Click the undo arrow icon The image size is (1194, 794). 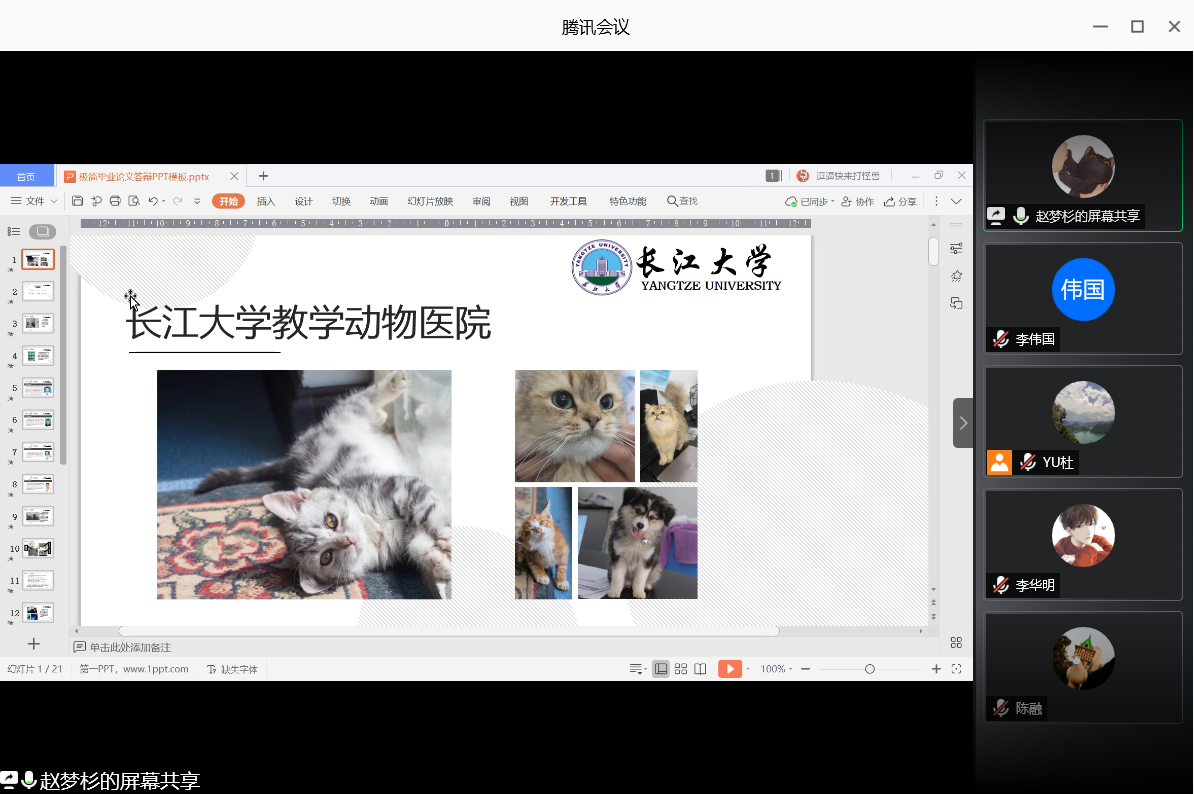153,201
